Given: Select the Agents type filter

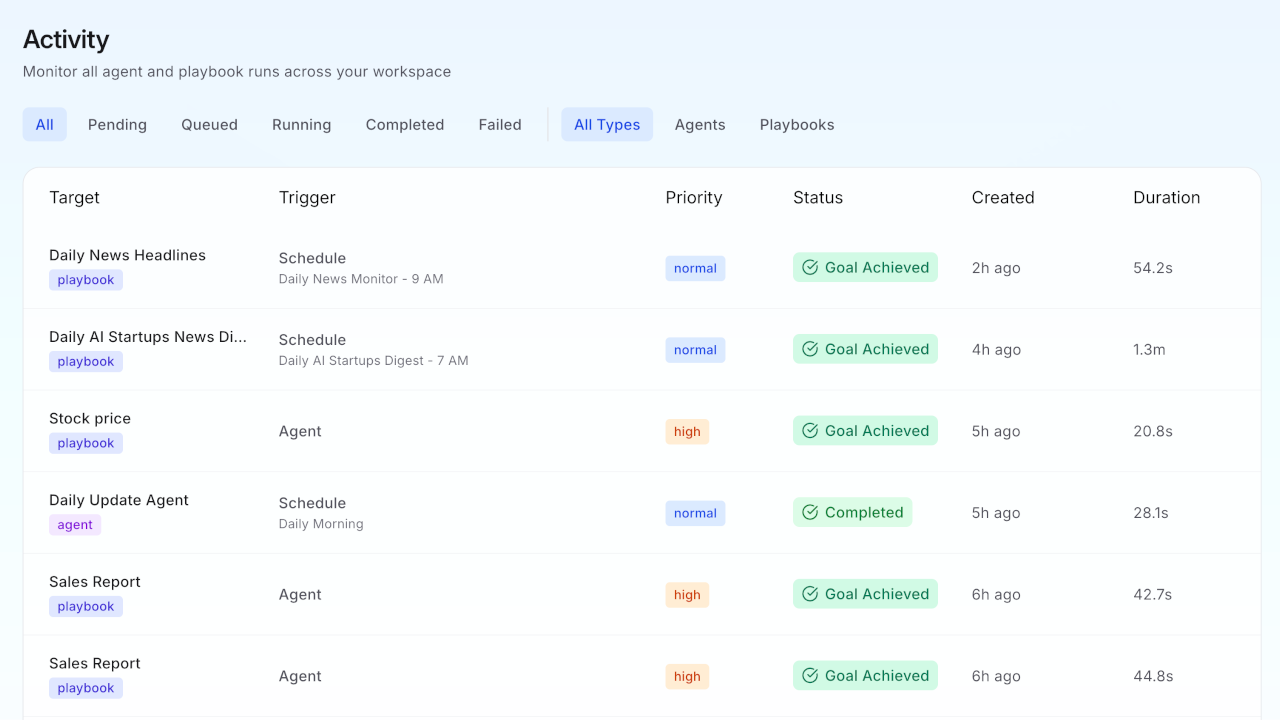Looking at the screenshot, I should pos(700,124).
